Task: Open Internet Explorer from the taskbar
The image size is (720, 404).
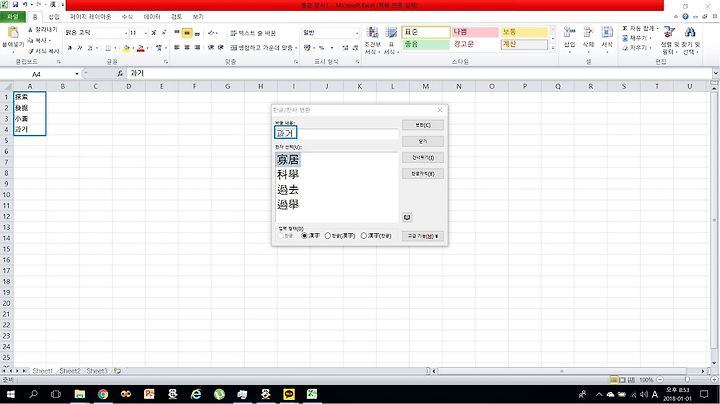Action: [x=196, y=394]
